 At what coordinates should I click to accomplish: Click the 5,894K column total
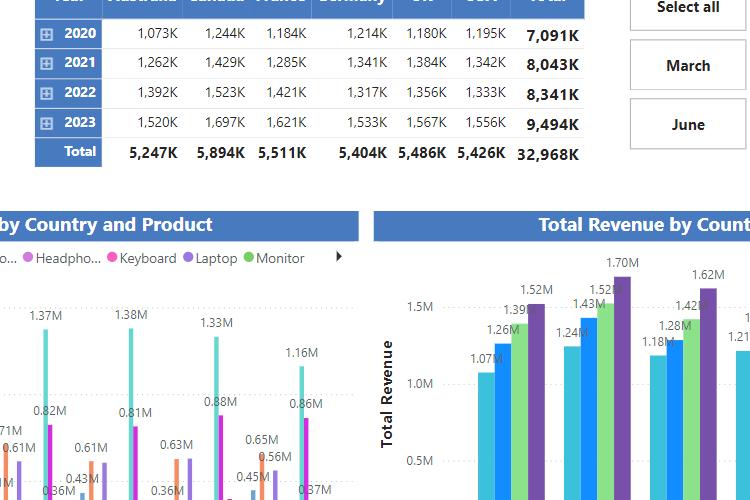[x=221, y=153]
